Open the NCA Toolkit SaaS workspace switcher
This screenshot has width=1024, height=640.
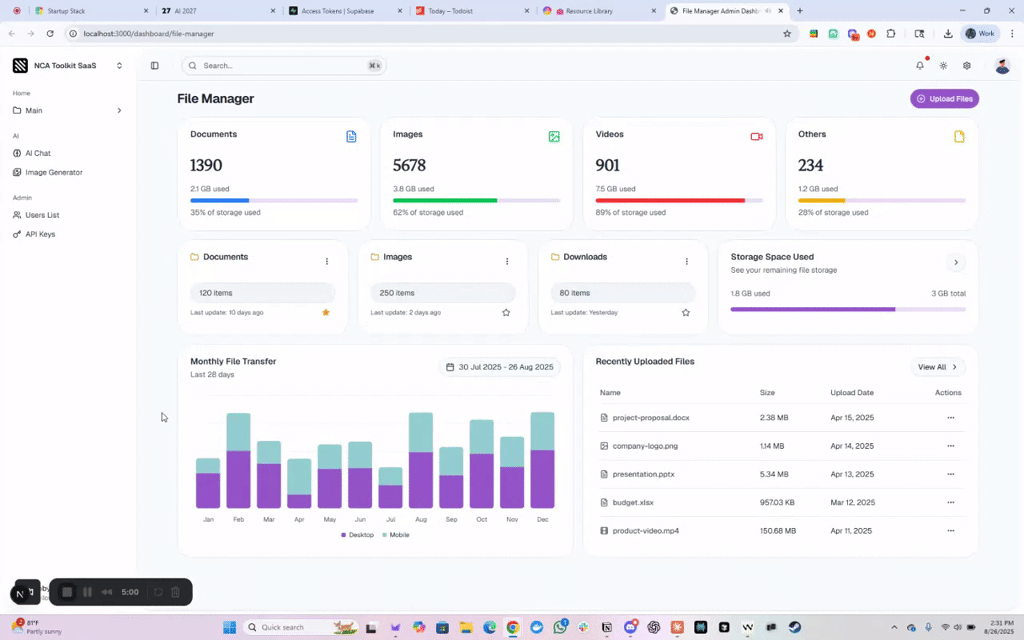point(68,65)
